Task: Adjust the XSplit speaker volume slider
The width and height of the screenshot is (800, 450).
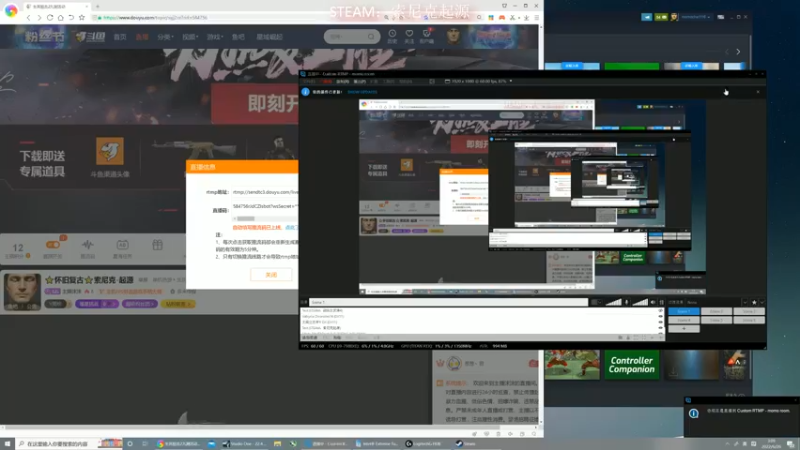Action: coord(640,302)
